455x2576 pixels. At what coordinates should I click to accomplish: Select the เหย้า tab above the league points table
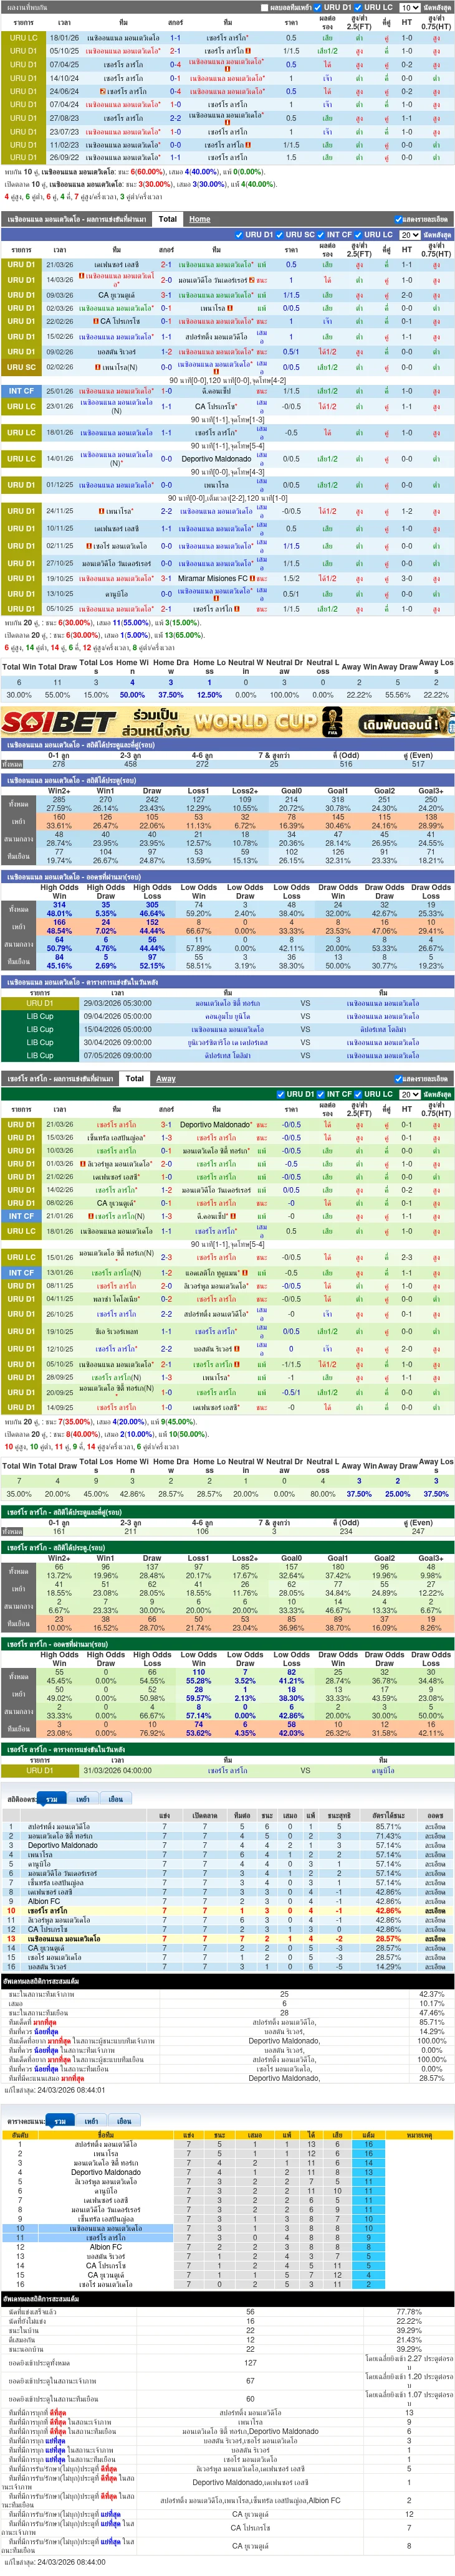pos(91,2121)
